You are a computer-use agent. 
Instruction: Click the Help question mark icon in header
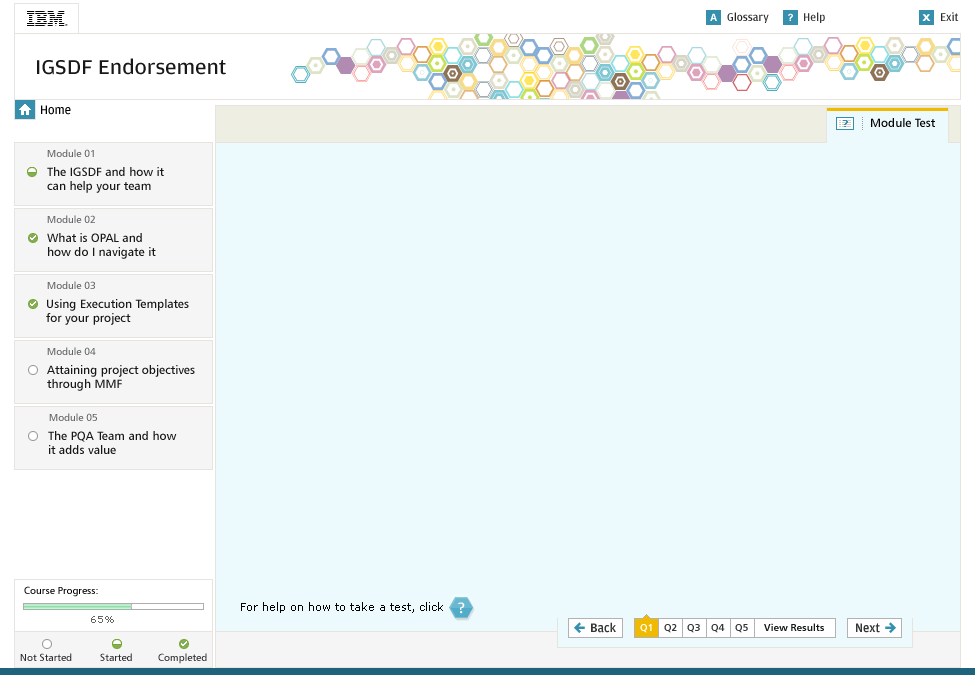point(790,17)
